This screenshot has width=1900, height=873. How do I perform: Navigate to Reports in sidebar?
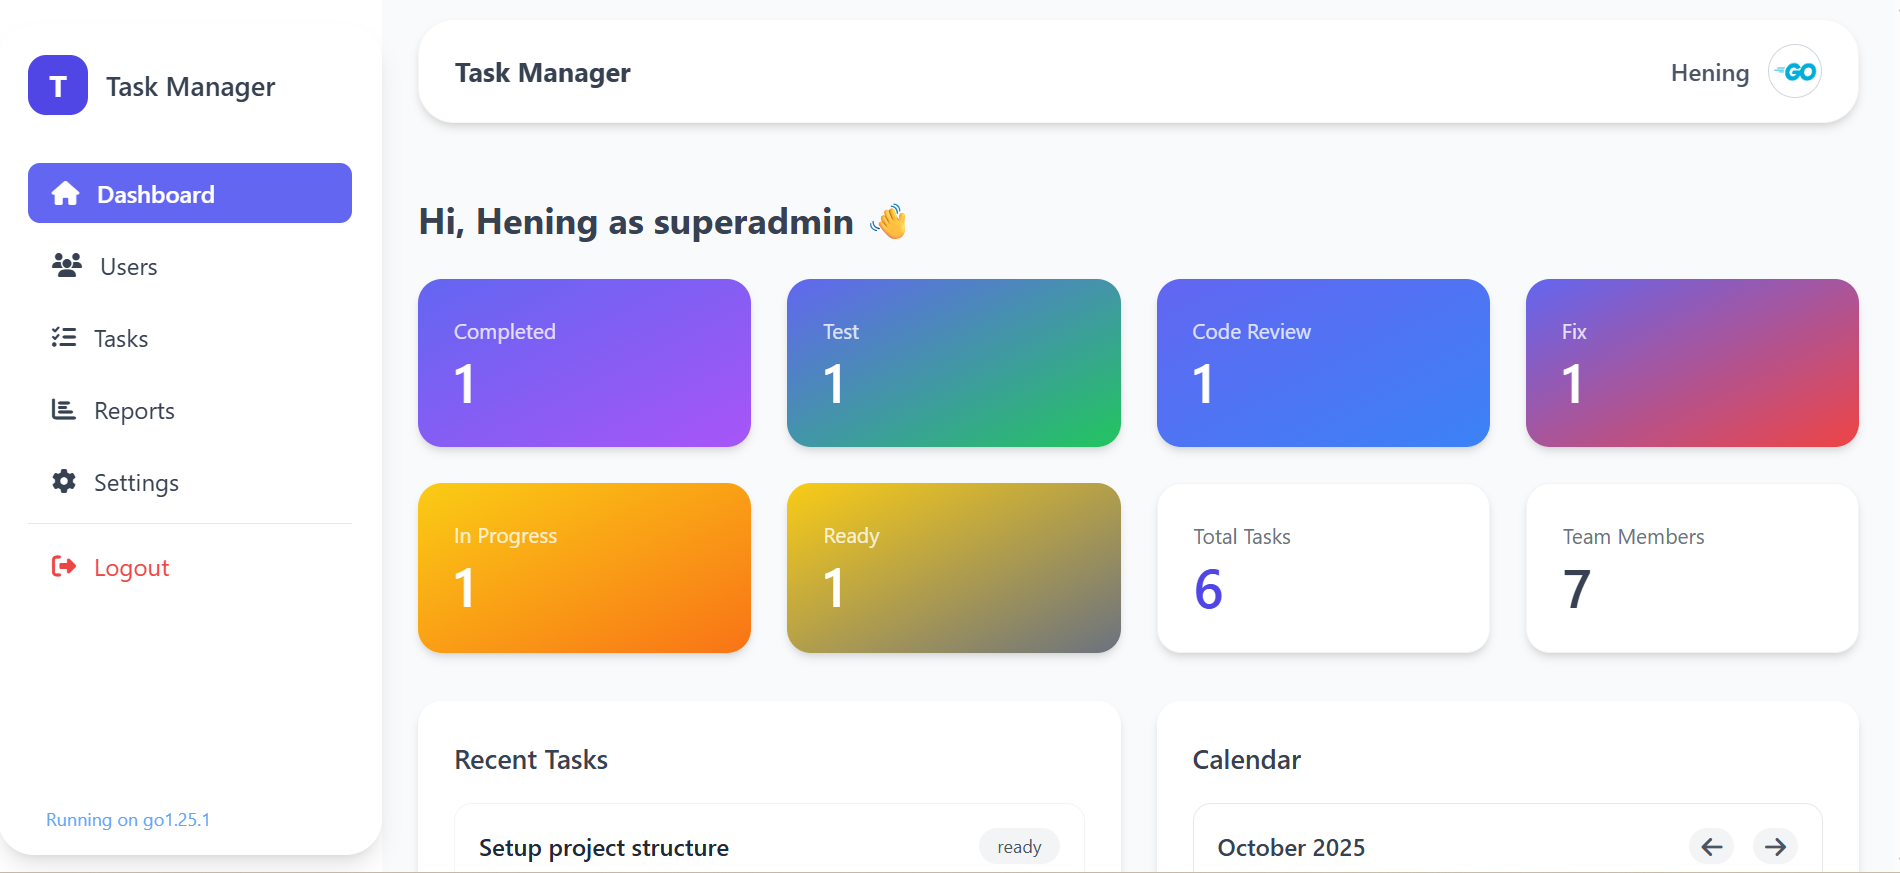pyautogui.click(x=134, y=411)
